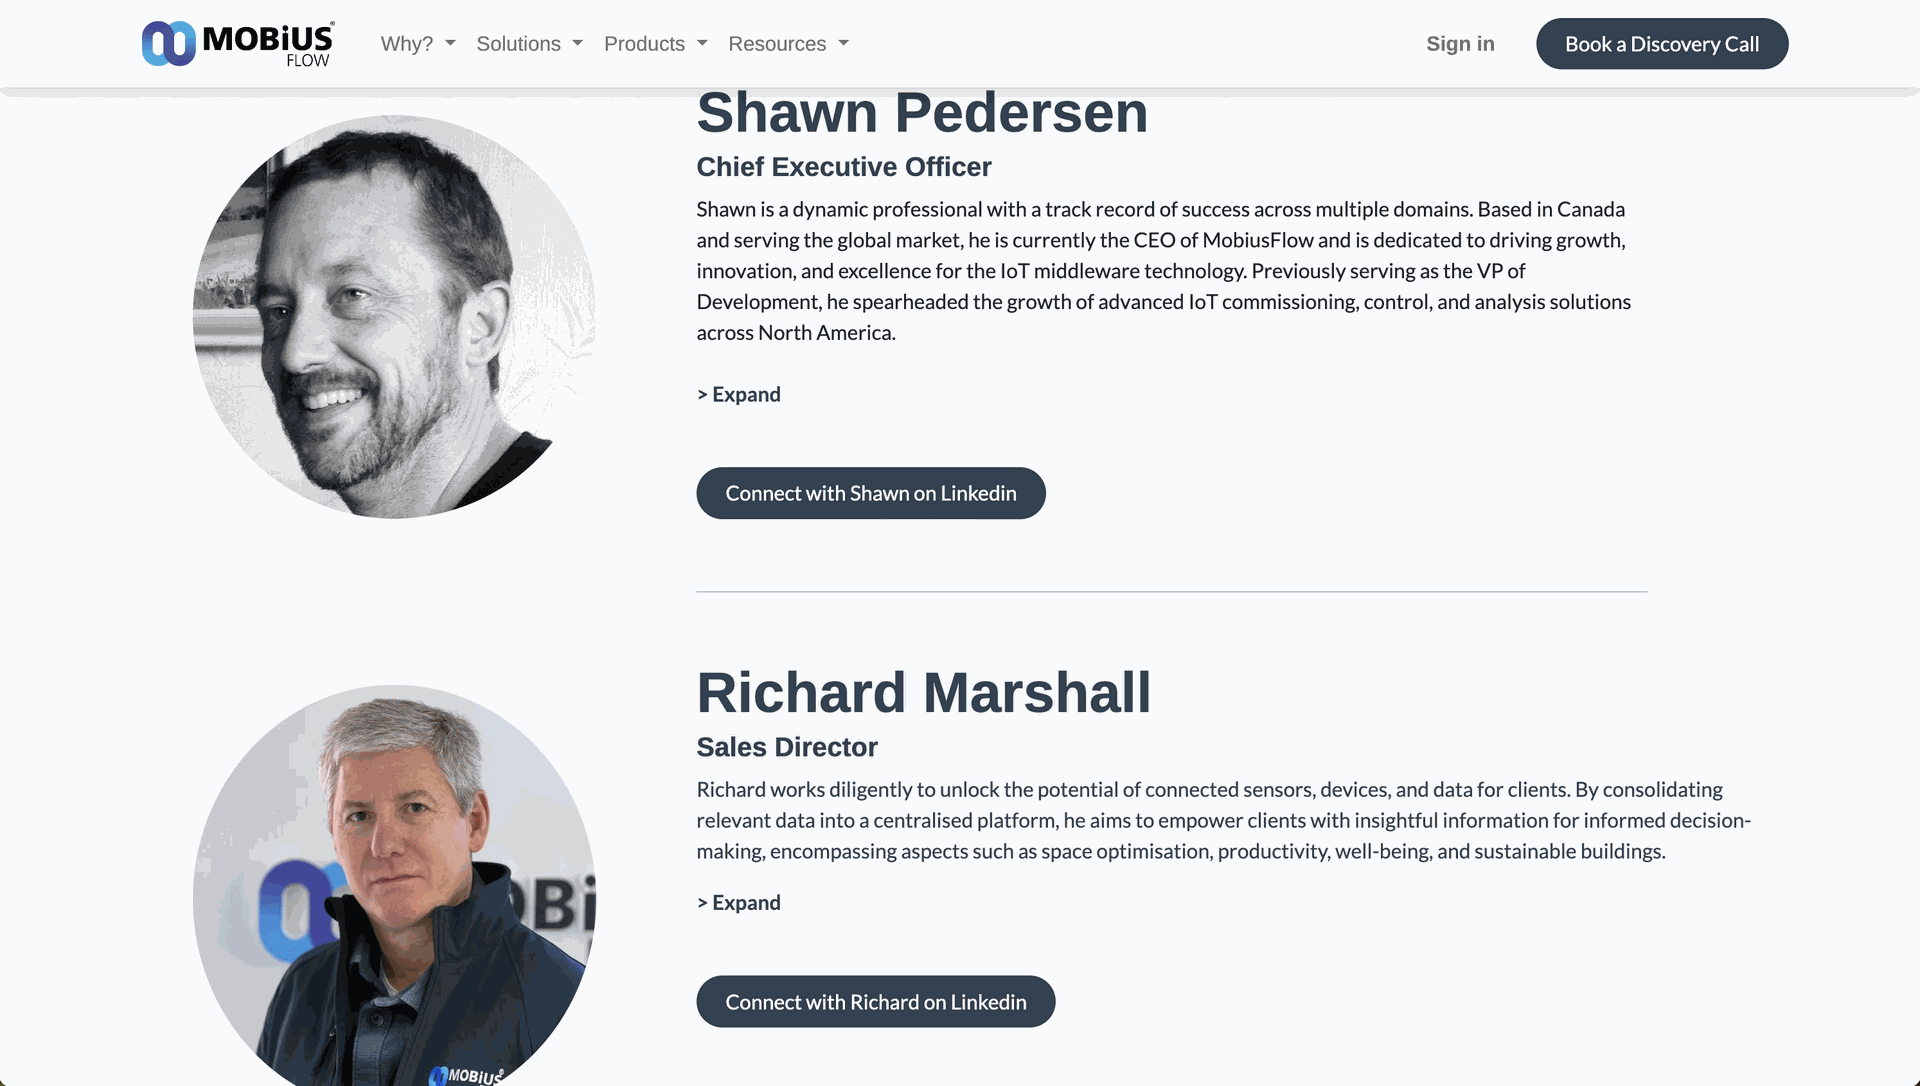1920x1086 pixels.
Task: Click the caret arrow next to Resources
Action: pyautogui.click(x=844, y=44)
